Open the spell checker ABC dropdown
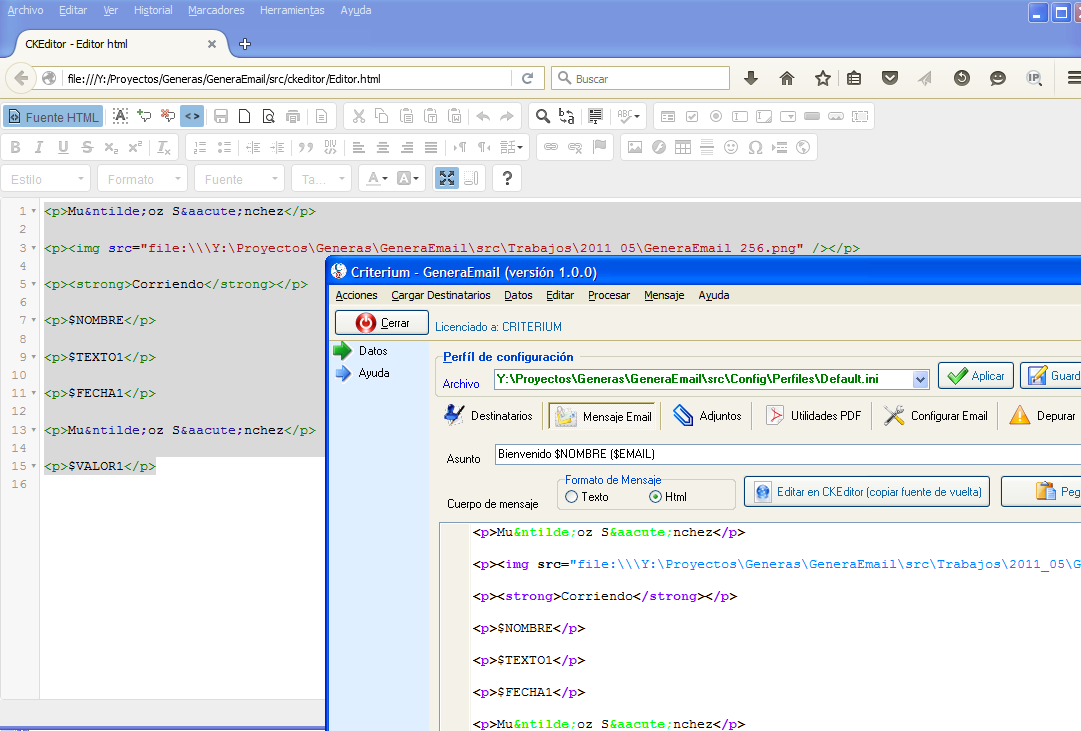Viewport: 1081px width, 731px height. [x=628, y=117]
